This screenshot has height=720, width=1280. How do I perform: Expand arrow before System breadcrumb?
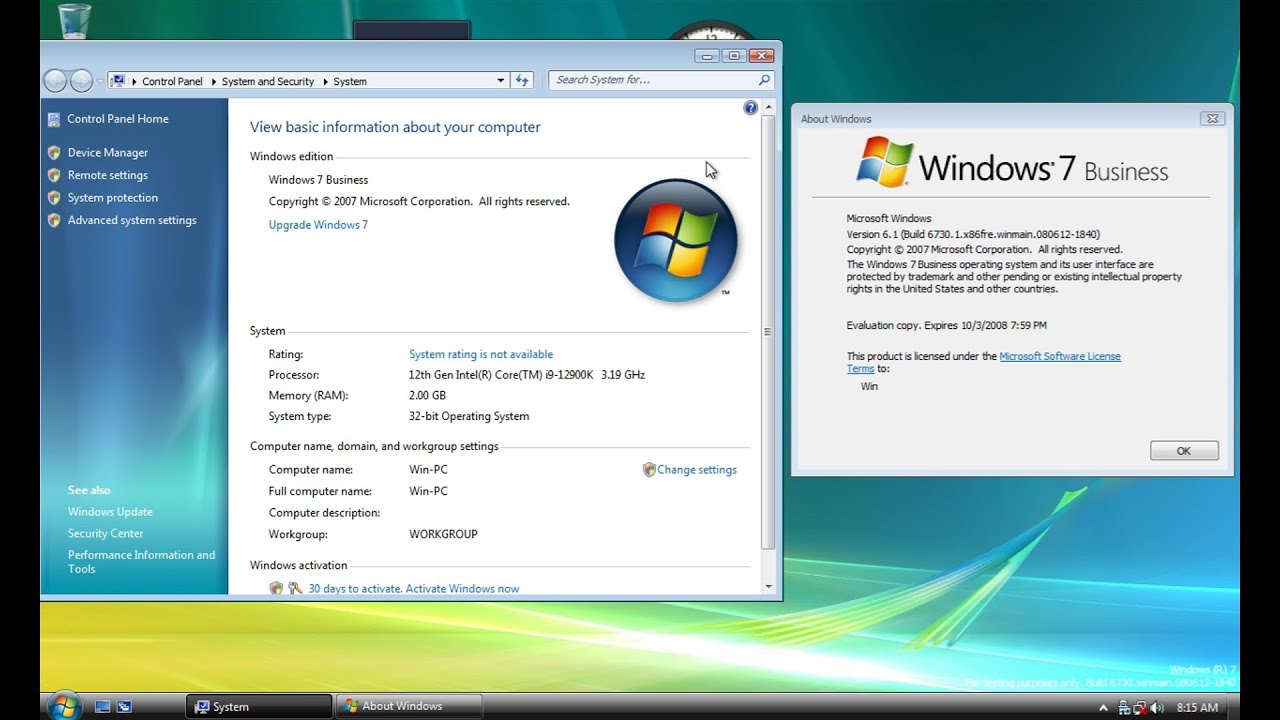[x=325, y=81]
